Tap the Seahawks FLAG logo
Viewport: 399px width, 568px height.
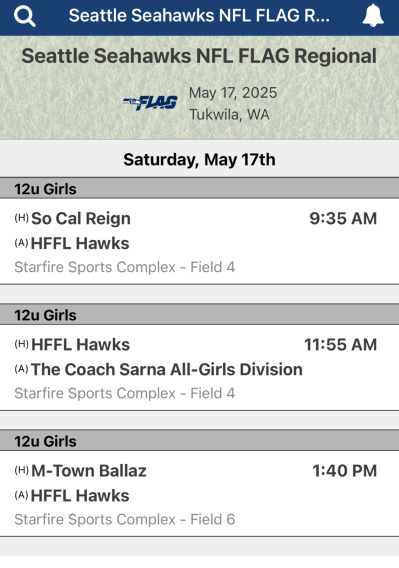[150, 103]
